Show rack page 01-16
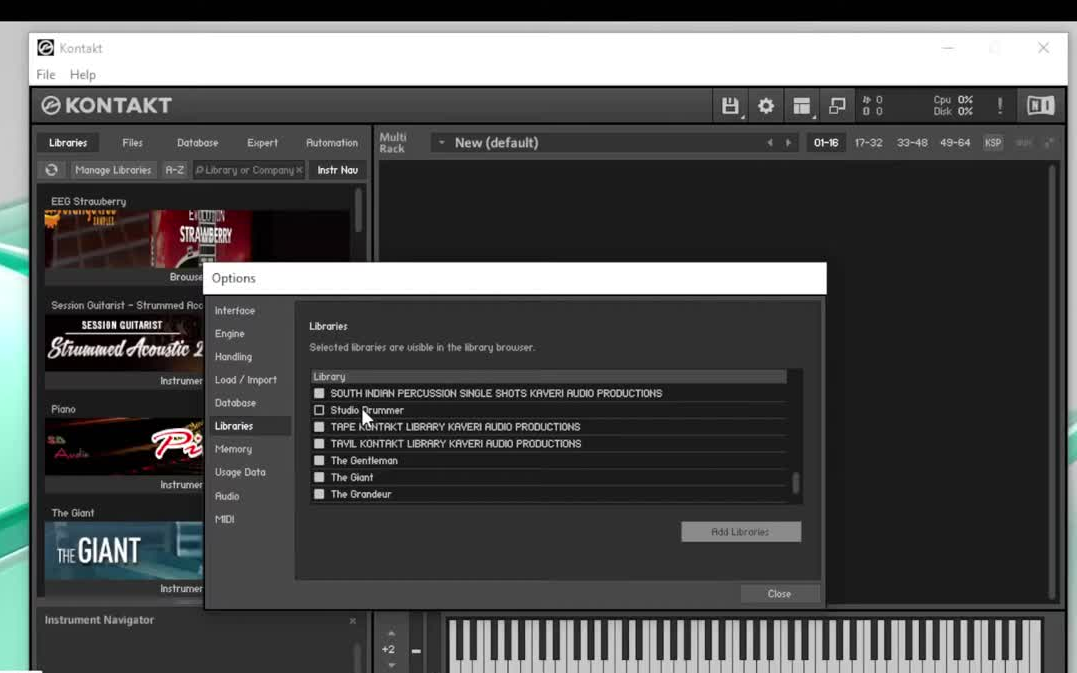The image size is (1077, 673). (826, 143)
